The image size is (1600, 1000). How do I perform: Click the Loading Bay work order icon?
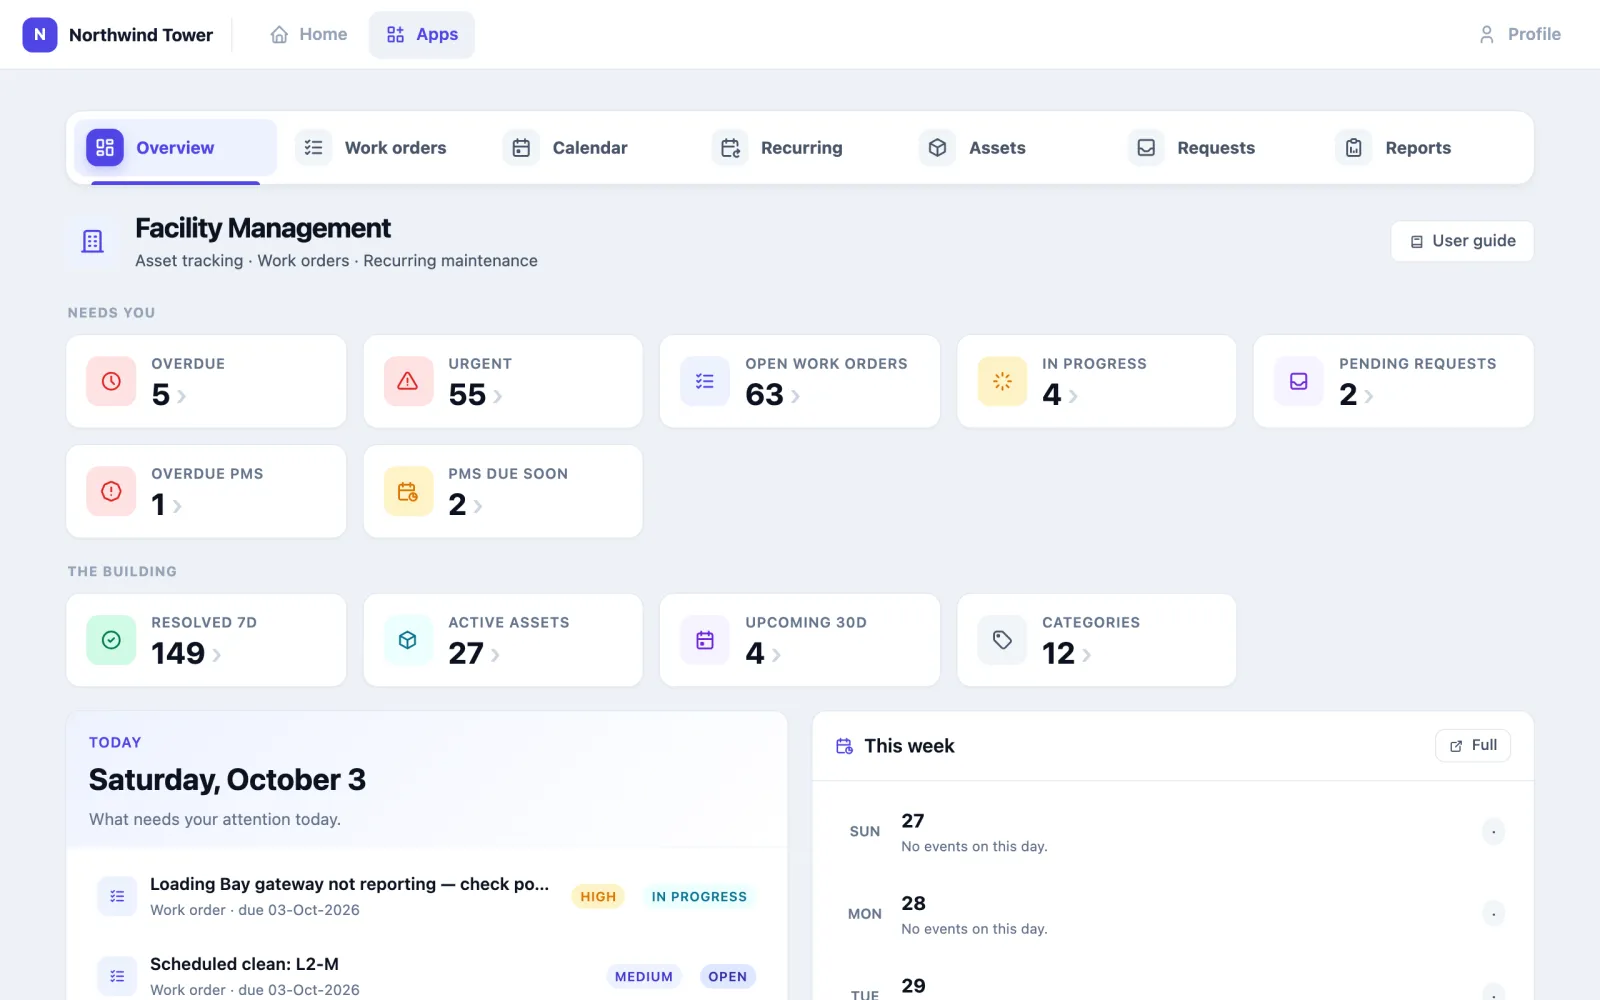(117, 896)
